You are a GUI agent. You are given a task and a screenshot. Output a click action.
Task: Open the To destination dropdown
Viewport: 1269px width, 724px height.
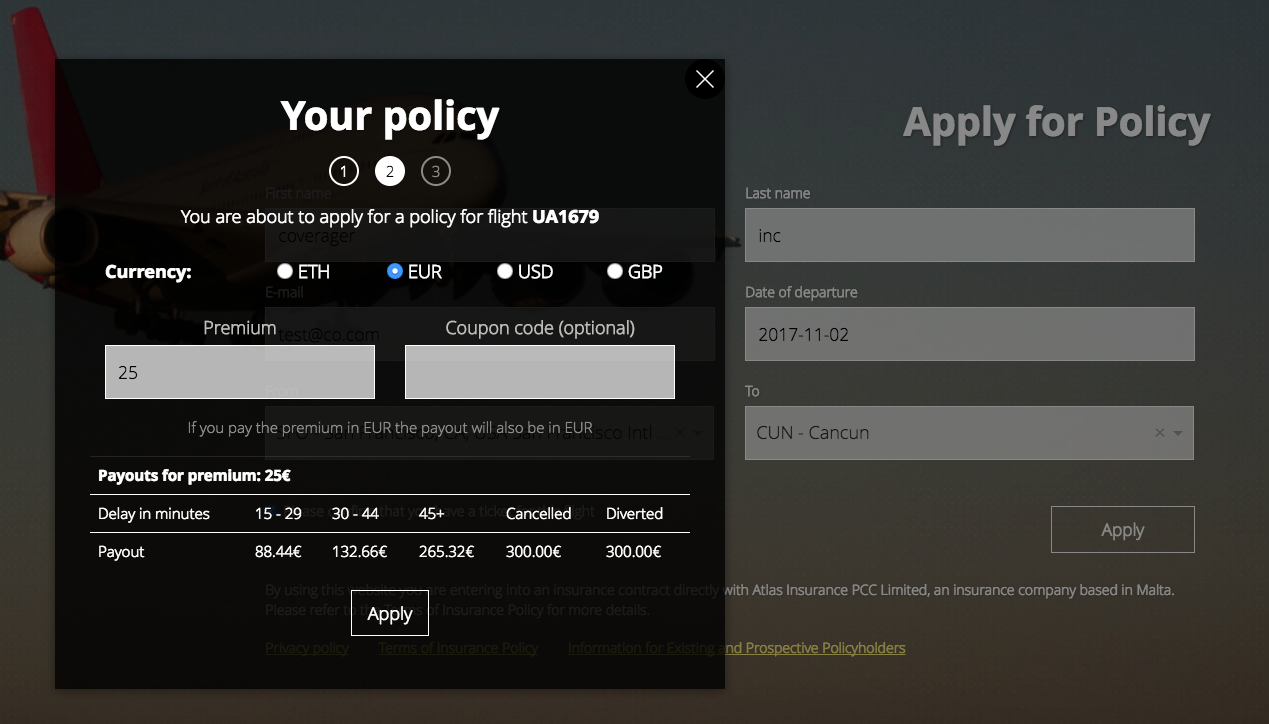pos(1177,433)
